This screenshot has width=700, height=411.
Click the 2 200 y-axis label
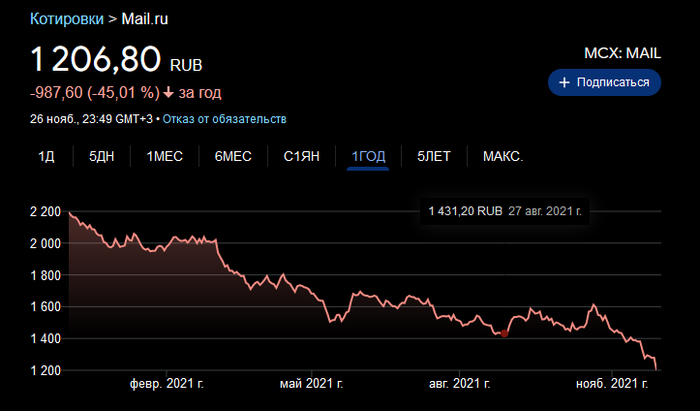click(45, 212)
